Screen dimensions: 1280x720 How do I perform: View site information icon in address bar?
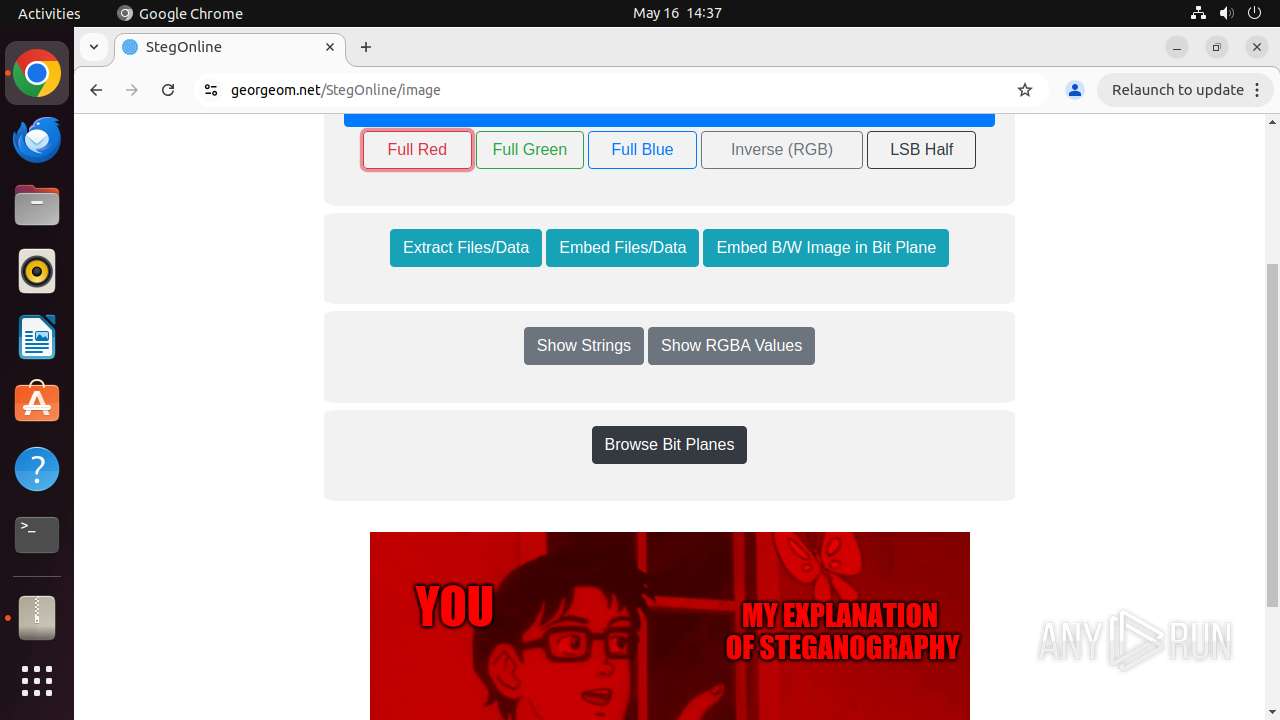click(x=210, y=90)
